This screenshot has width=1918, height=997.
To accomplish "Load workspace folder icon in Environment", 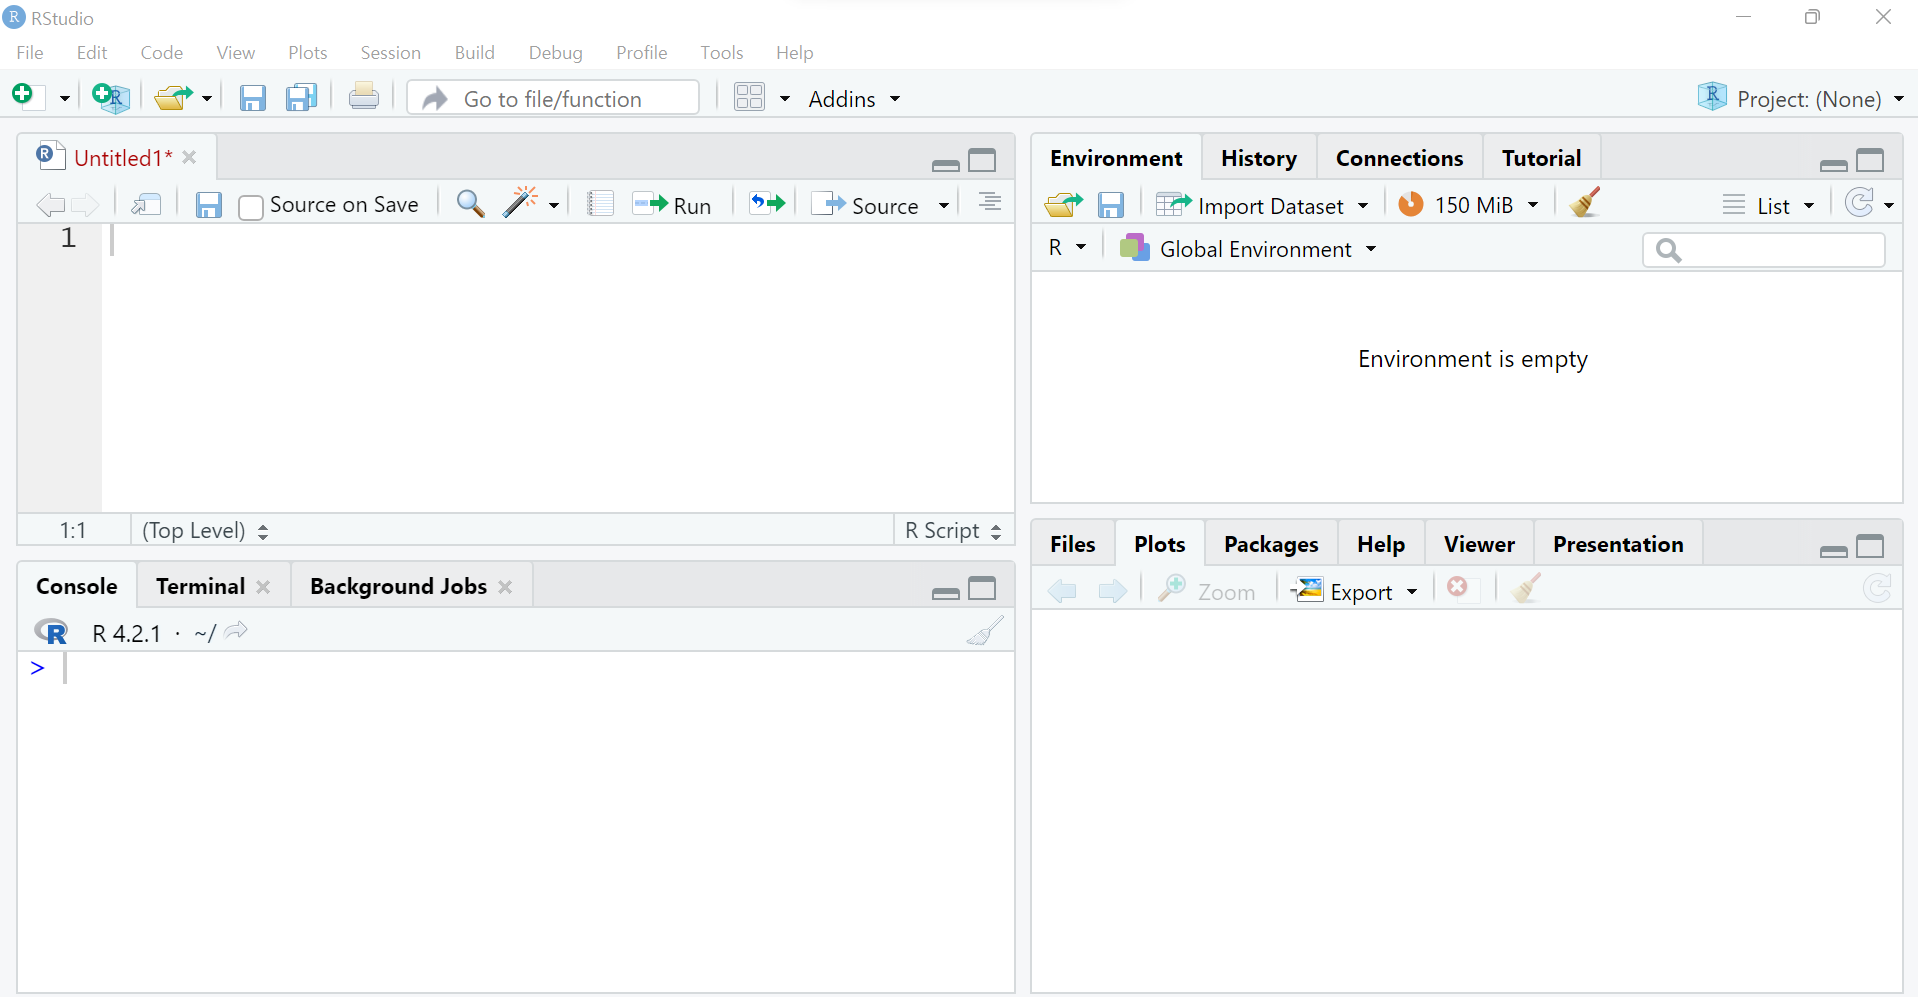I will pyautogui.click(x=1063, y=205).
